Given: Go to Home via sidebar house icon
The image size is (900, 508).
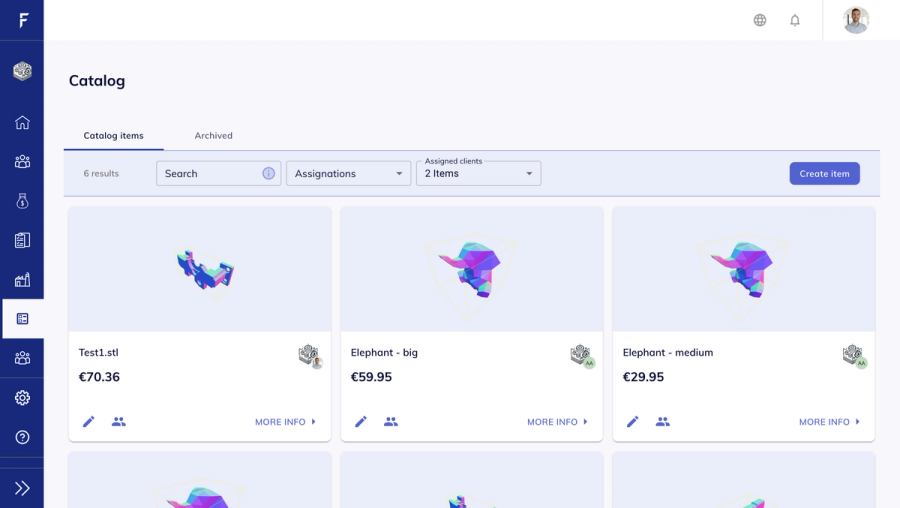Looking at the screenshot, I should click(22, 122).
